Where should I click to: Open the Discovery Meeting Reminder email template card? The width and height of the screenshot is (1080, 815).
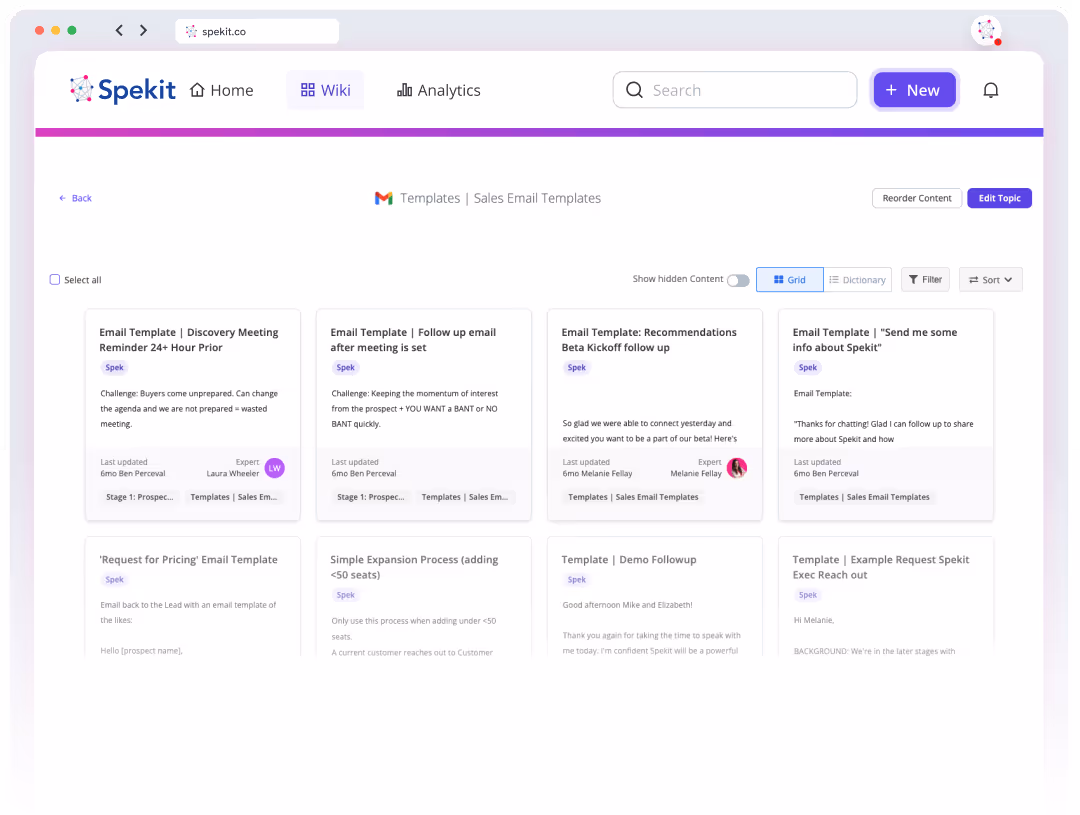pos(193,415)
